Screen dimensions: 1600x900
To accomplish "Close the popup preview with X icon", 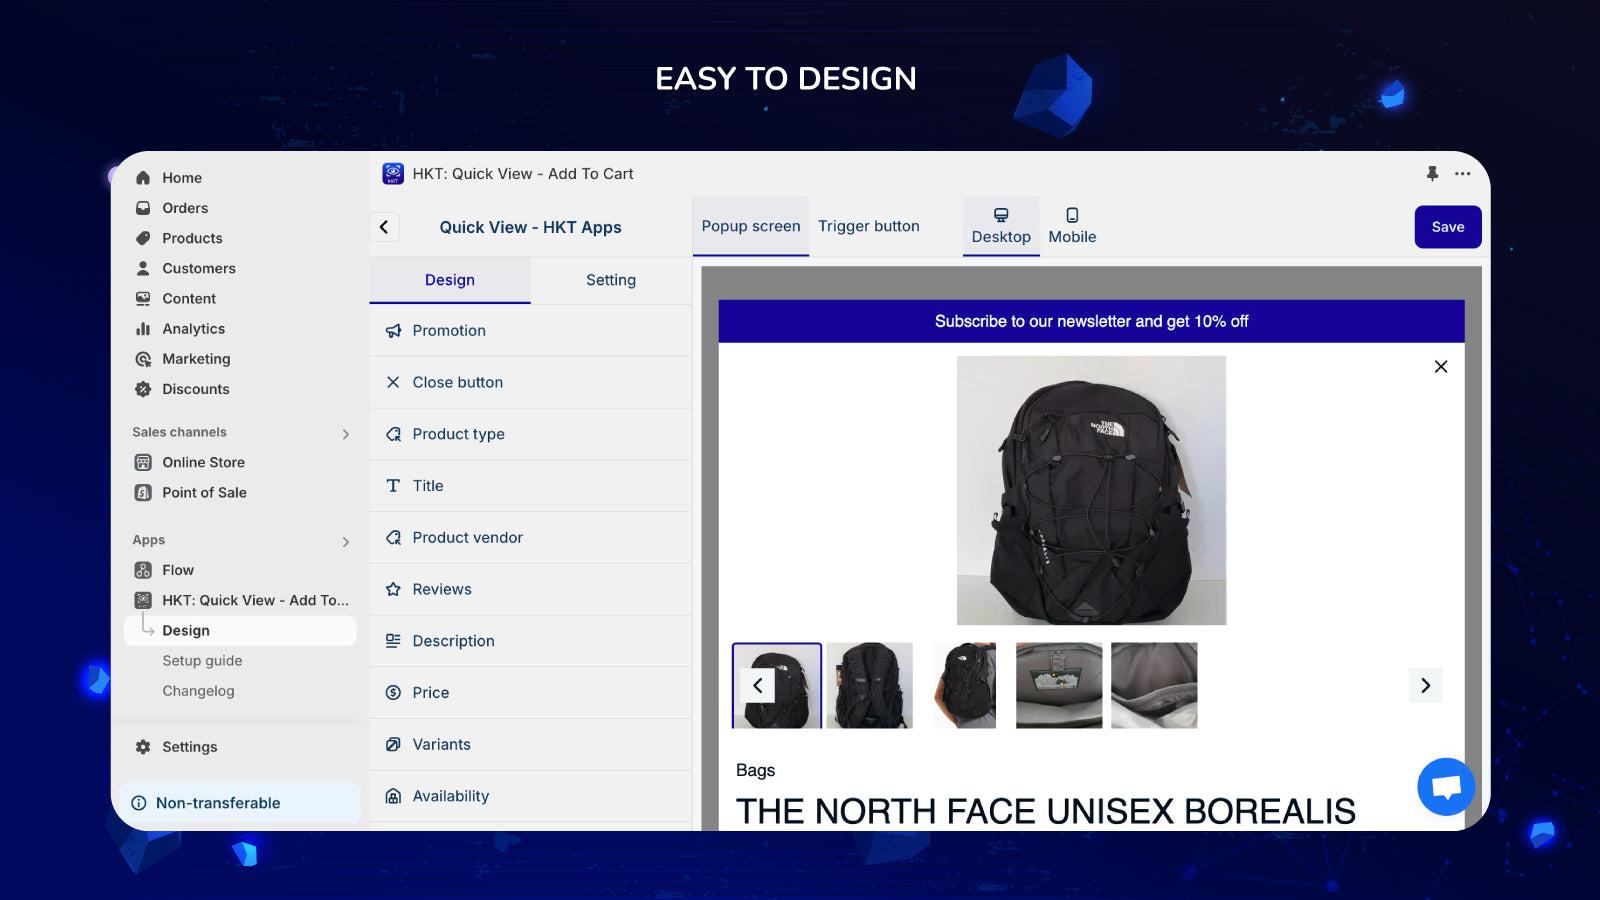I will click(1440, 367).
